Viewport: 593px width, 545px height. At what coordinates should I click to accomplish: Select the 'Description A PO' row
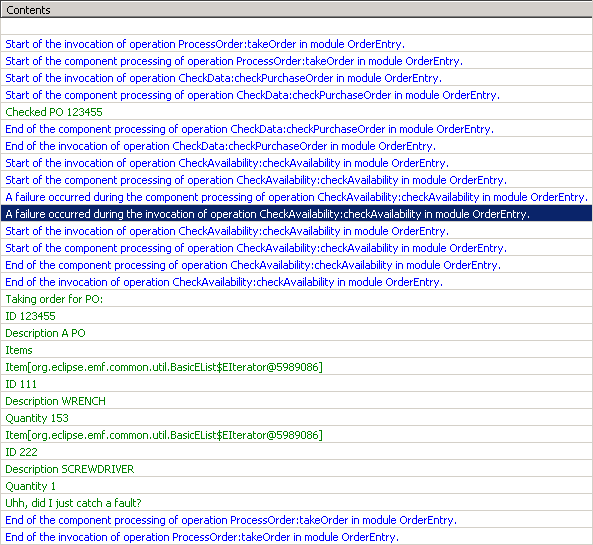click(296, 333)
